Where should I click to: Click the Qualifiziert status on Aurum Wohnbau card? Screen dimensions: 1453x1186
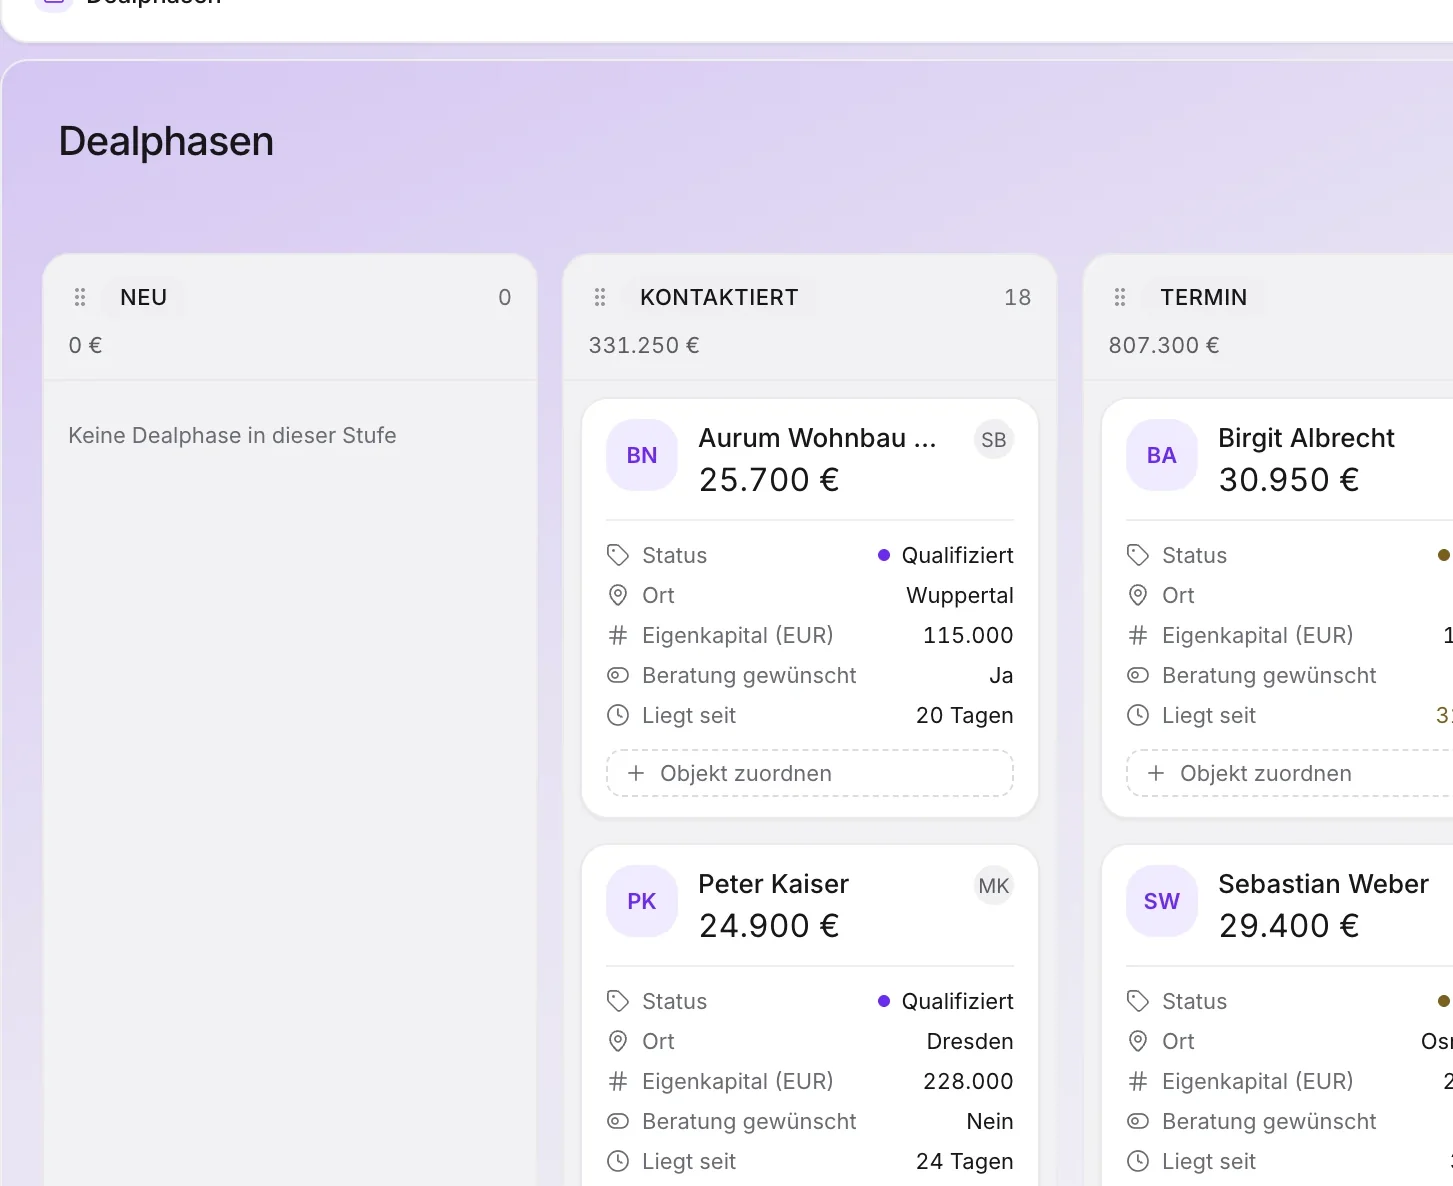pos(946,555)
